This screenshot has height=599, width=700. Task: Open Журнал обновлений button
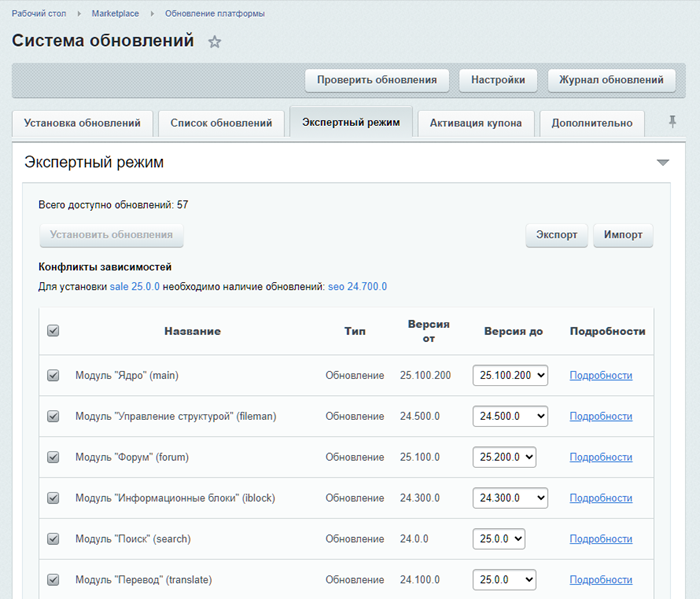pyautogui.click(x=612, y=80)
